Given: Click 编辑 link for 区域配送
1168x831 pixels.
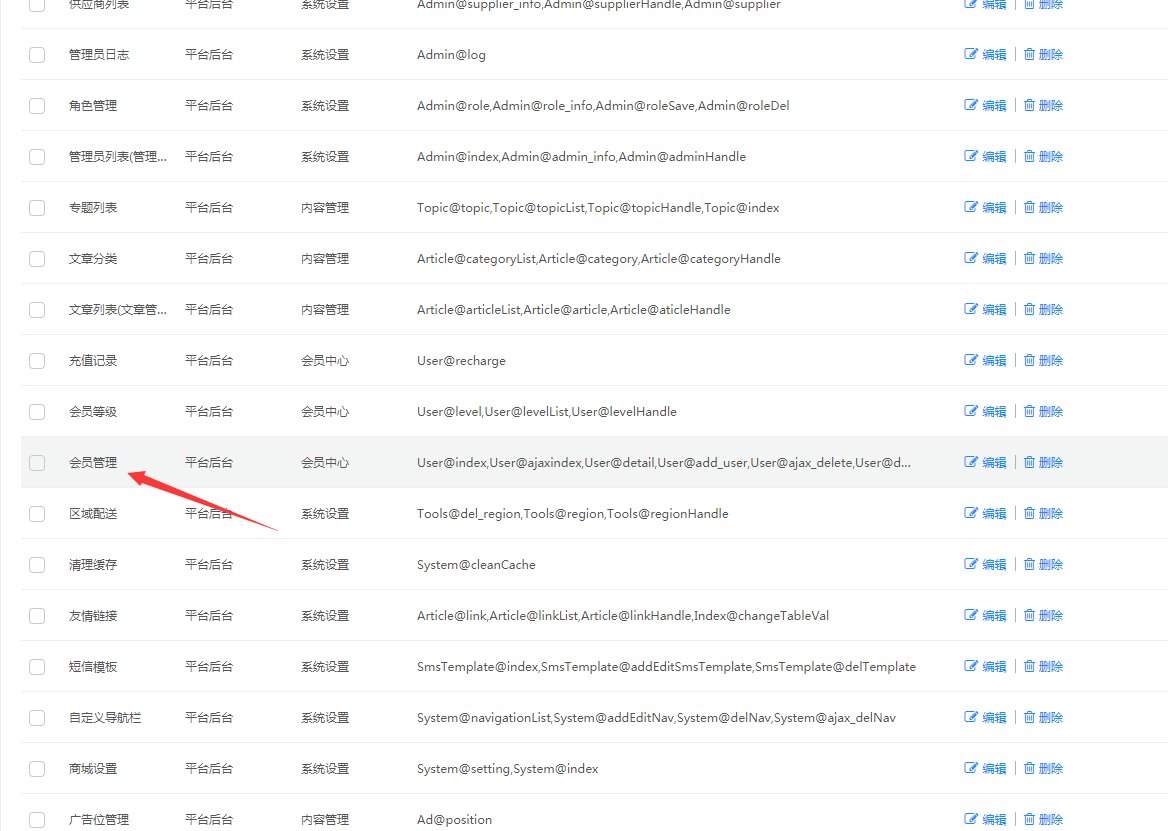Looking at the screenshot, I should tap(994, 514).
